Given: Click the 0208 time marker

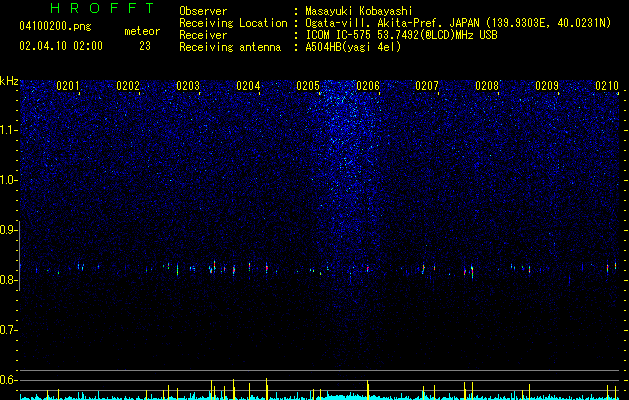Looking at the screenshot, I should tap(487, 86).
